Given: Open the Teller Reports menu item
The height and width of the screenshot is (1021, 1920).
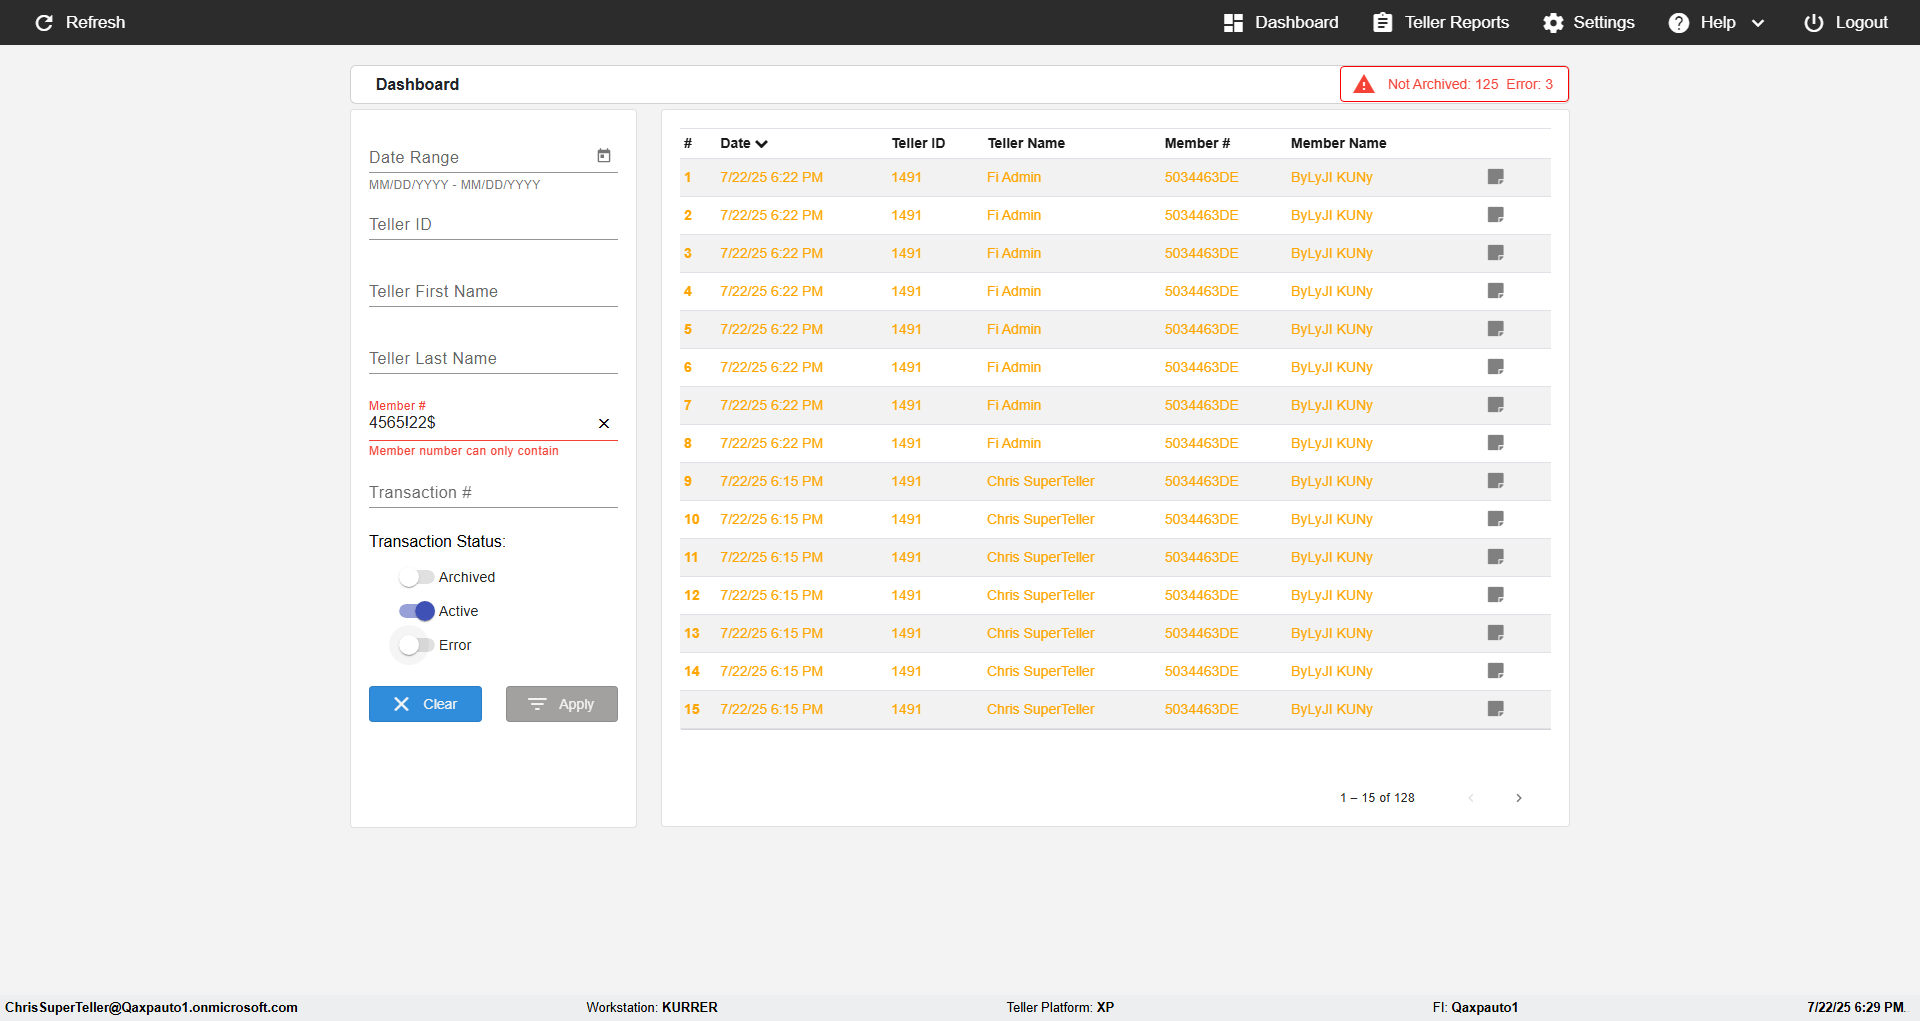Looking at the screenshot, I should (1441, 22).
